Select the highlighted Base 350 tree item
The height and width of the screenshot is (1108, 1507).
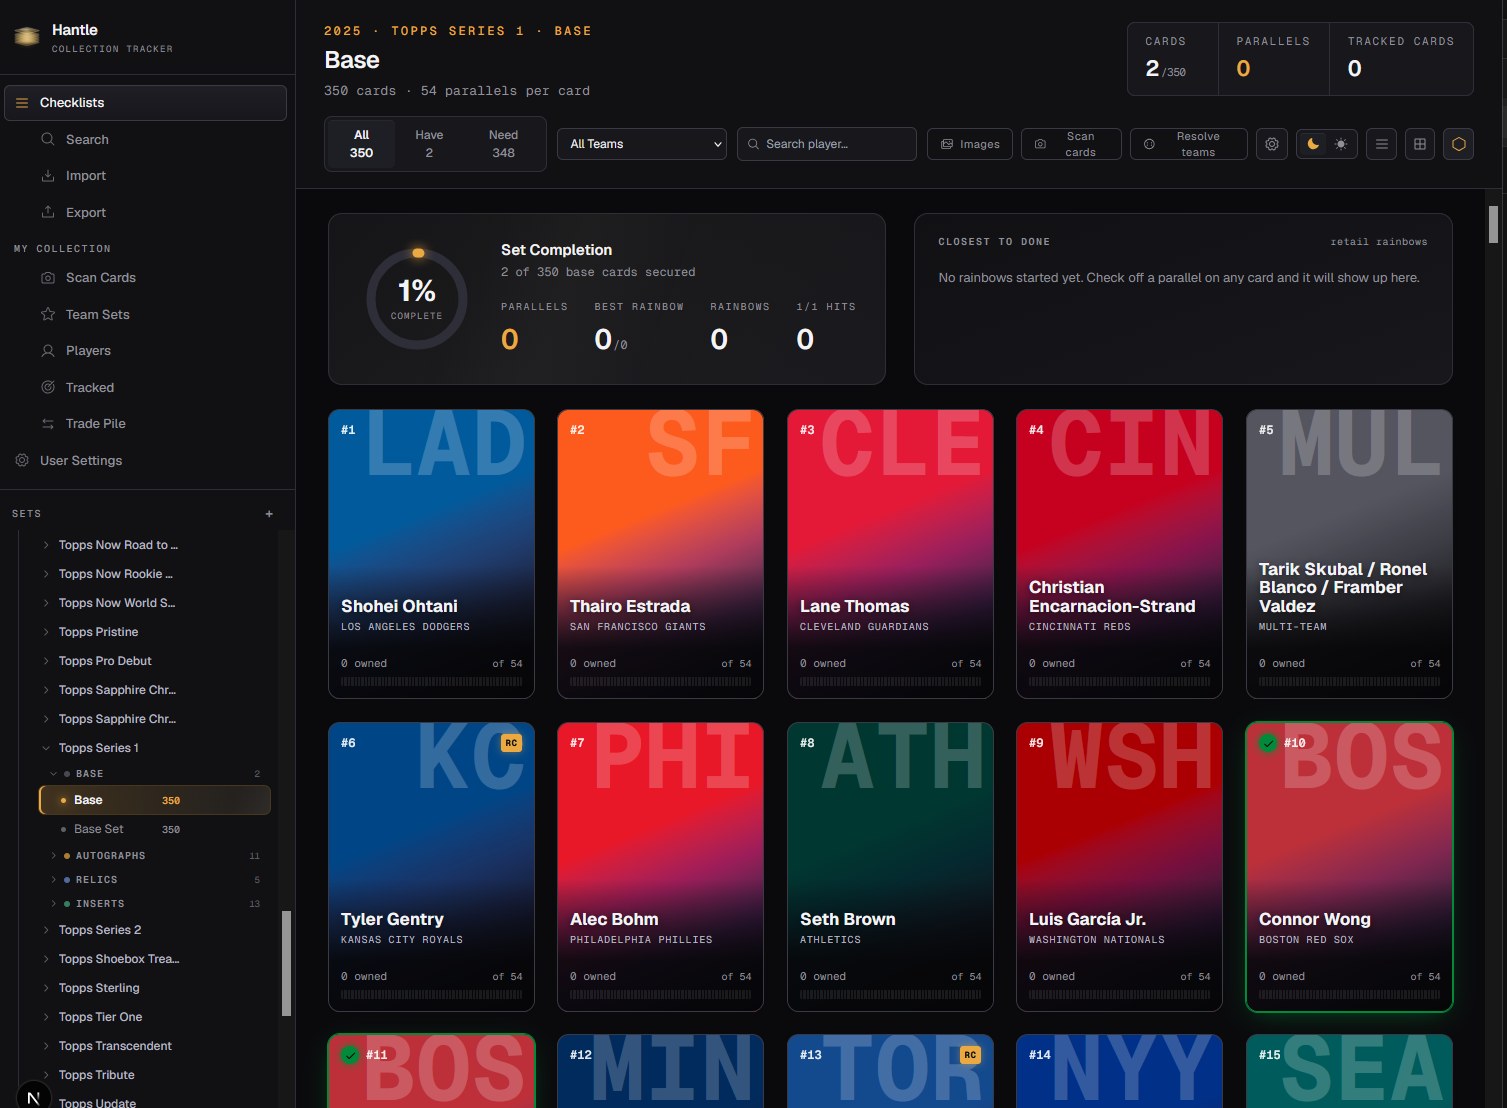[x=155, y=800]
